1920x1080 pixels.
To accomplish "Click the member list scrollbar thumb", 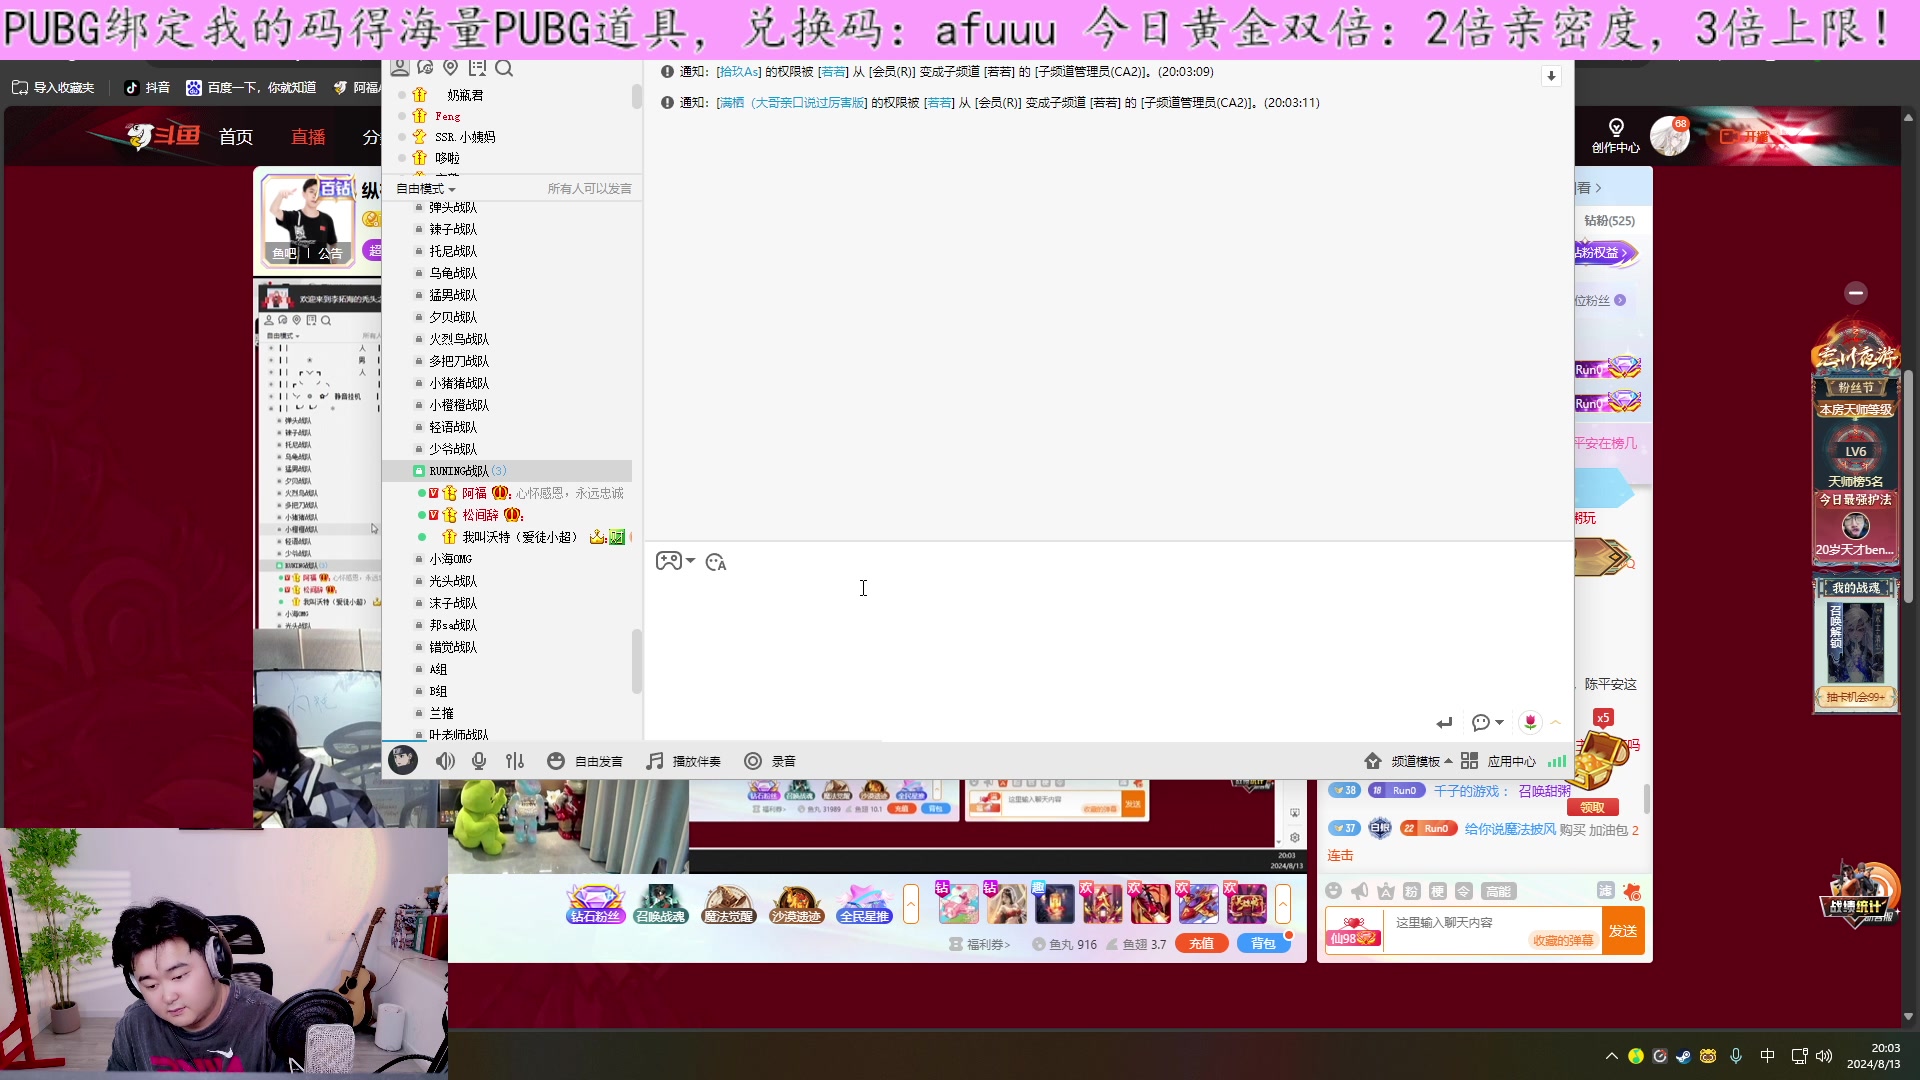I will coord(636,96).
